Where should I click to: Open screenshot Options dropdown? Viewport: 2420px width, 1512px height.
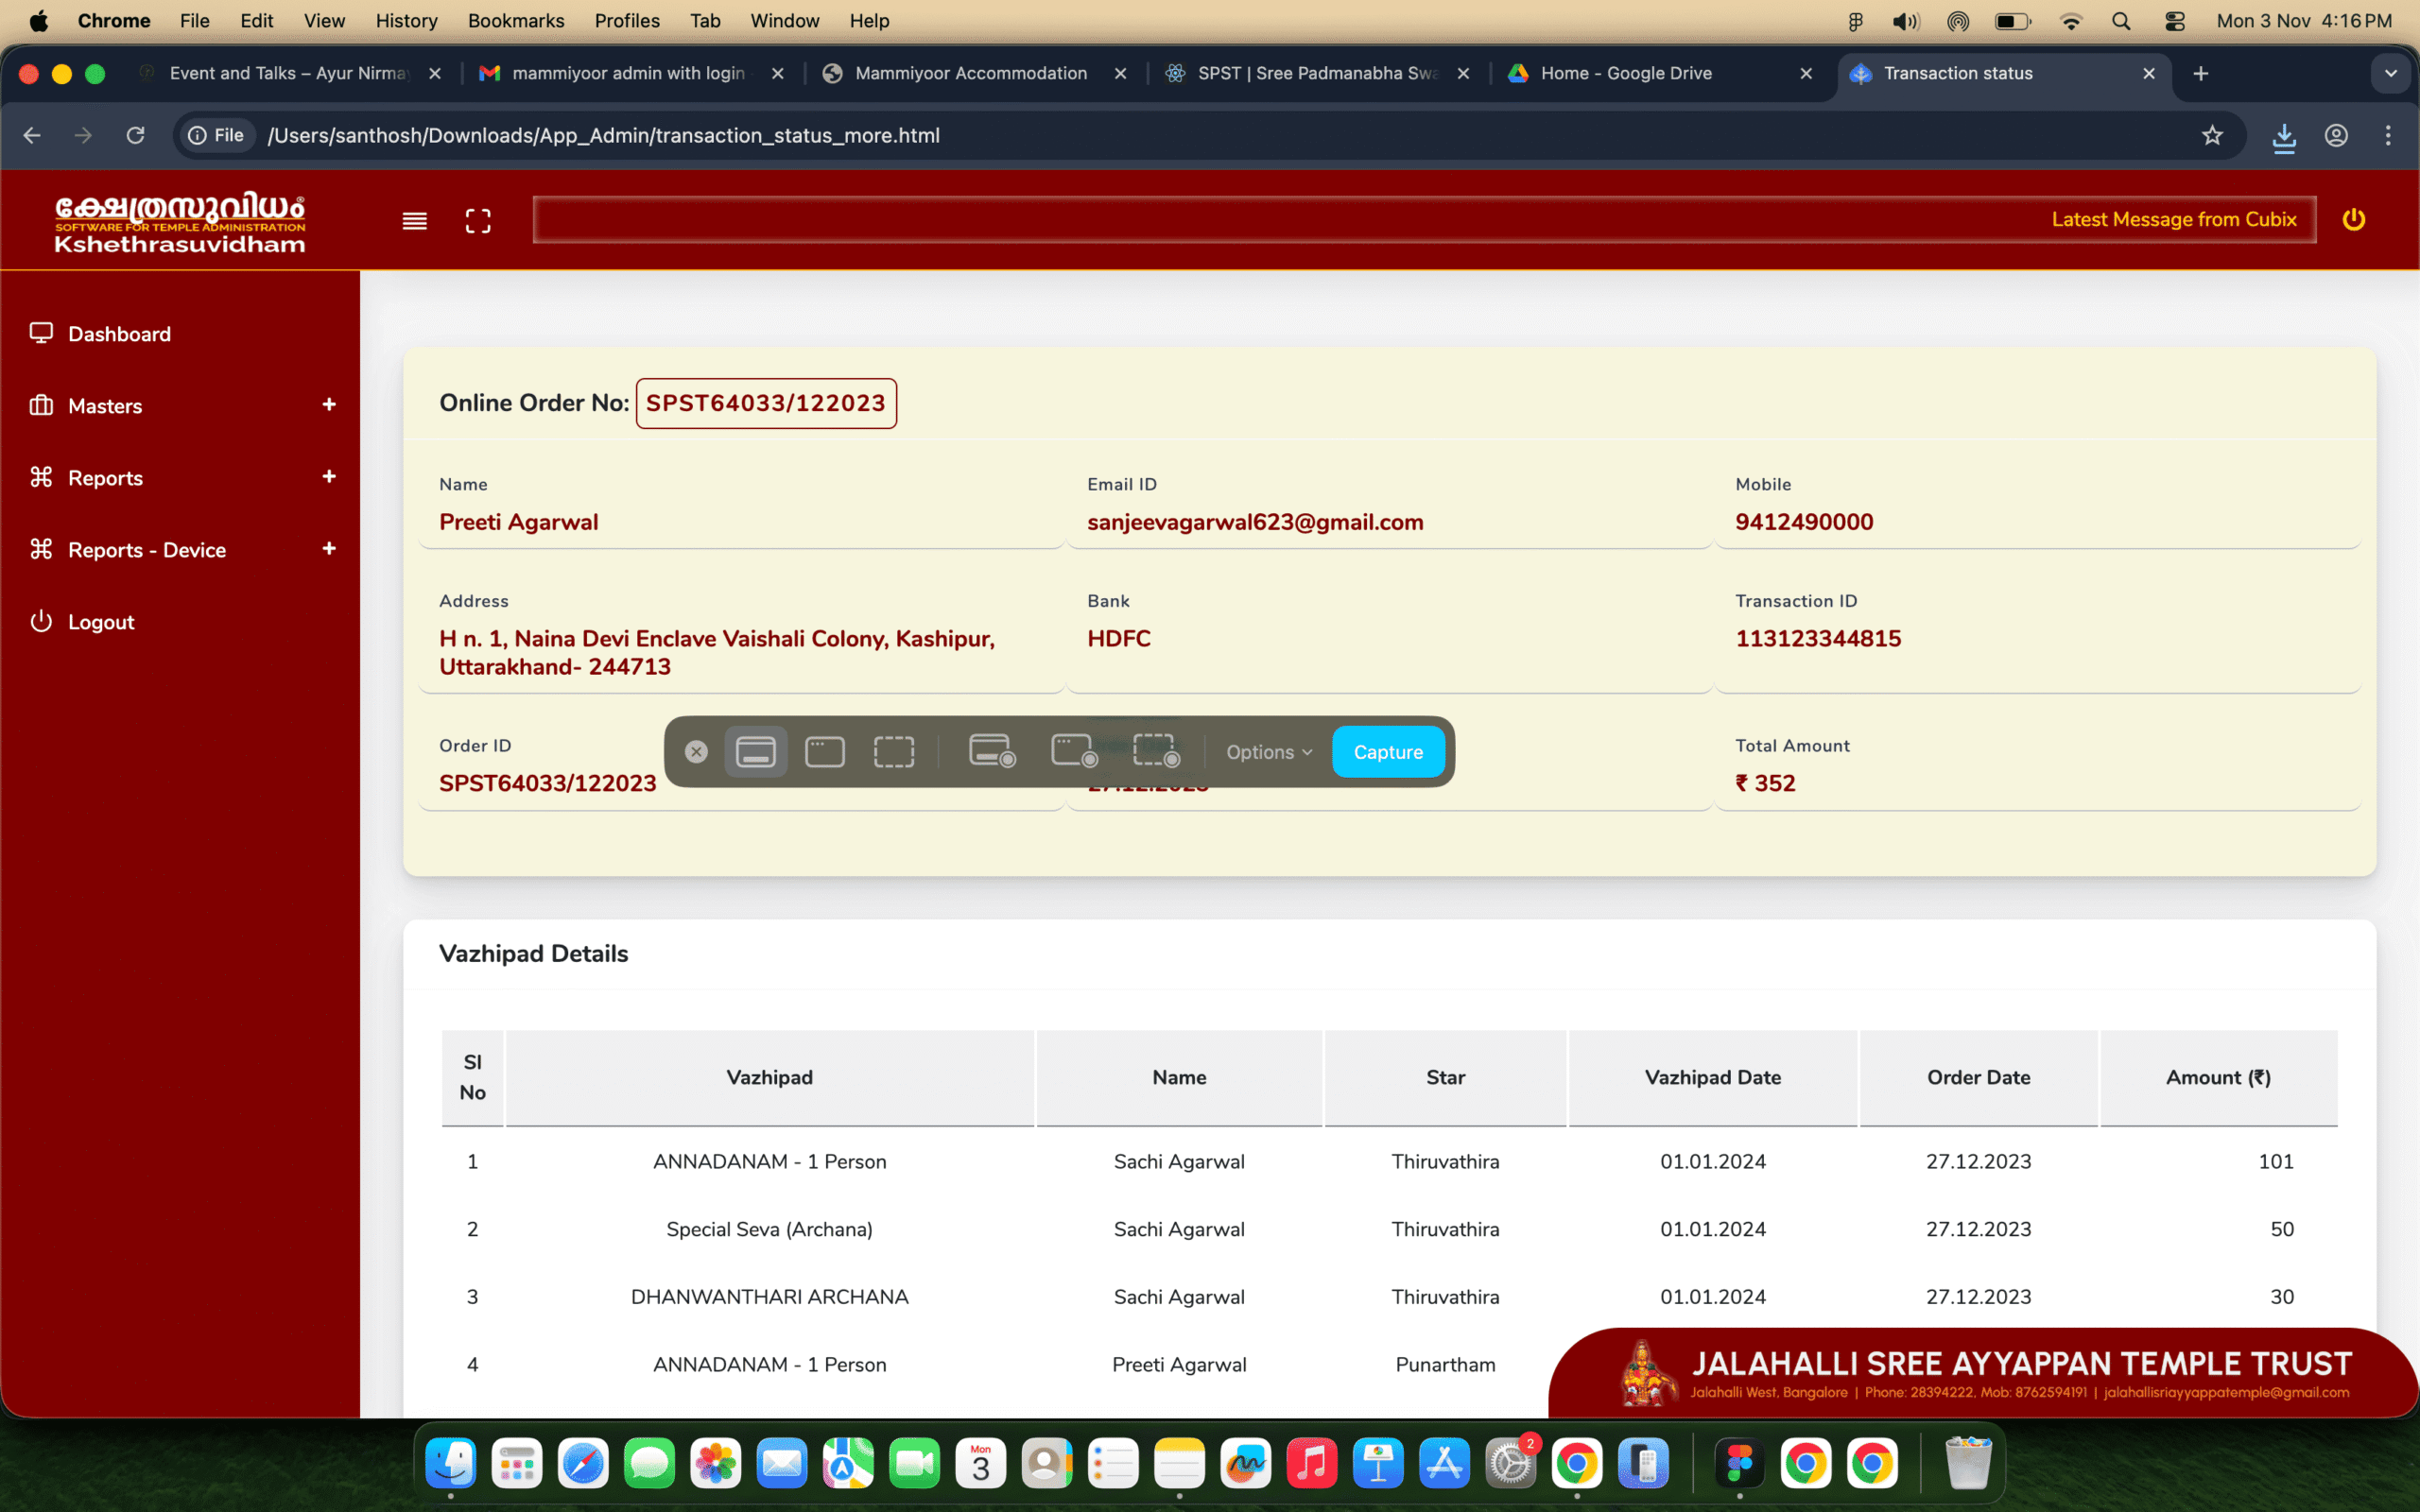coord(1268,752)
